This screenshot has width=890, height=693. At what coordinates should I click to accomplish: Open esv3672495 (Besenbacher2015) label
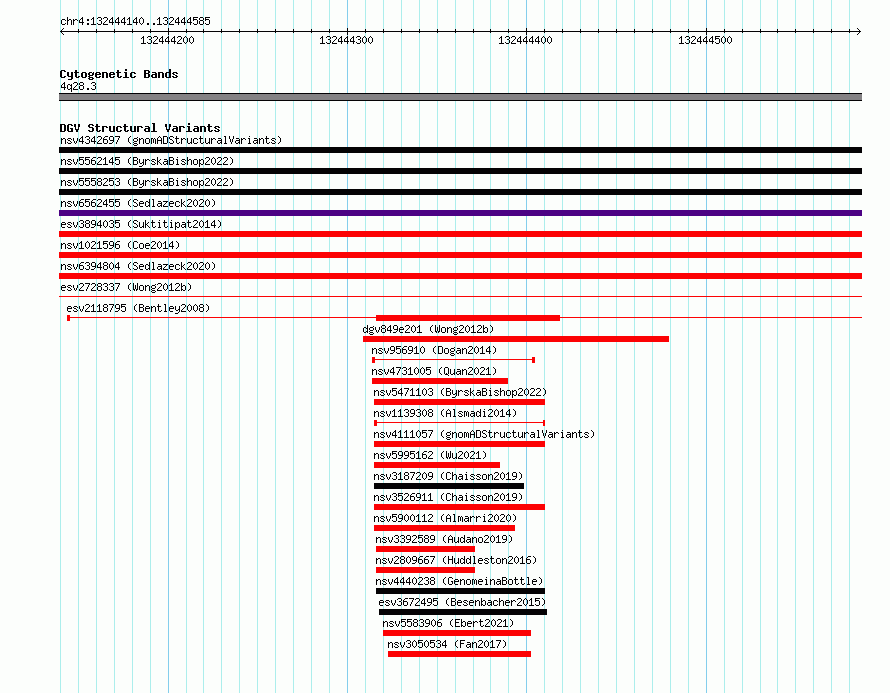[462, 602]
